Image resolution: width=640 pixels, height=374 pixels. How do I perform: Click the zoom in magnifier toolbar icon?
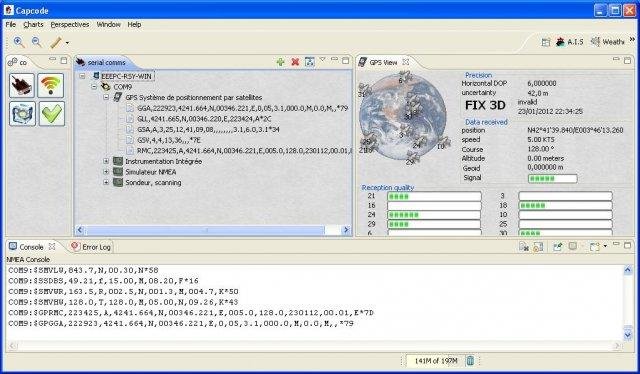[x=18, y=42]
